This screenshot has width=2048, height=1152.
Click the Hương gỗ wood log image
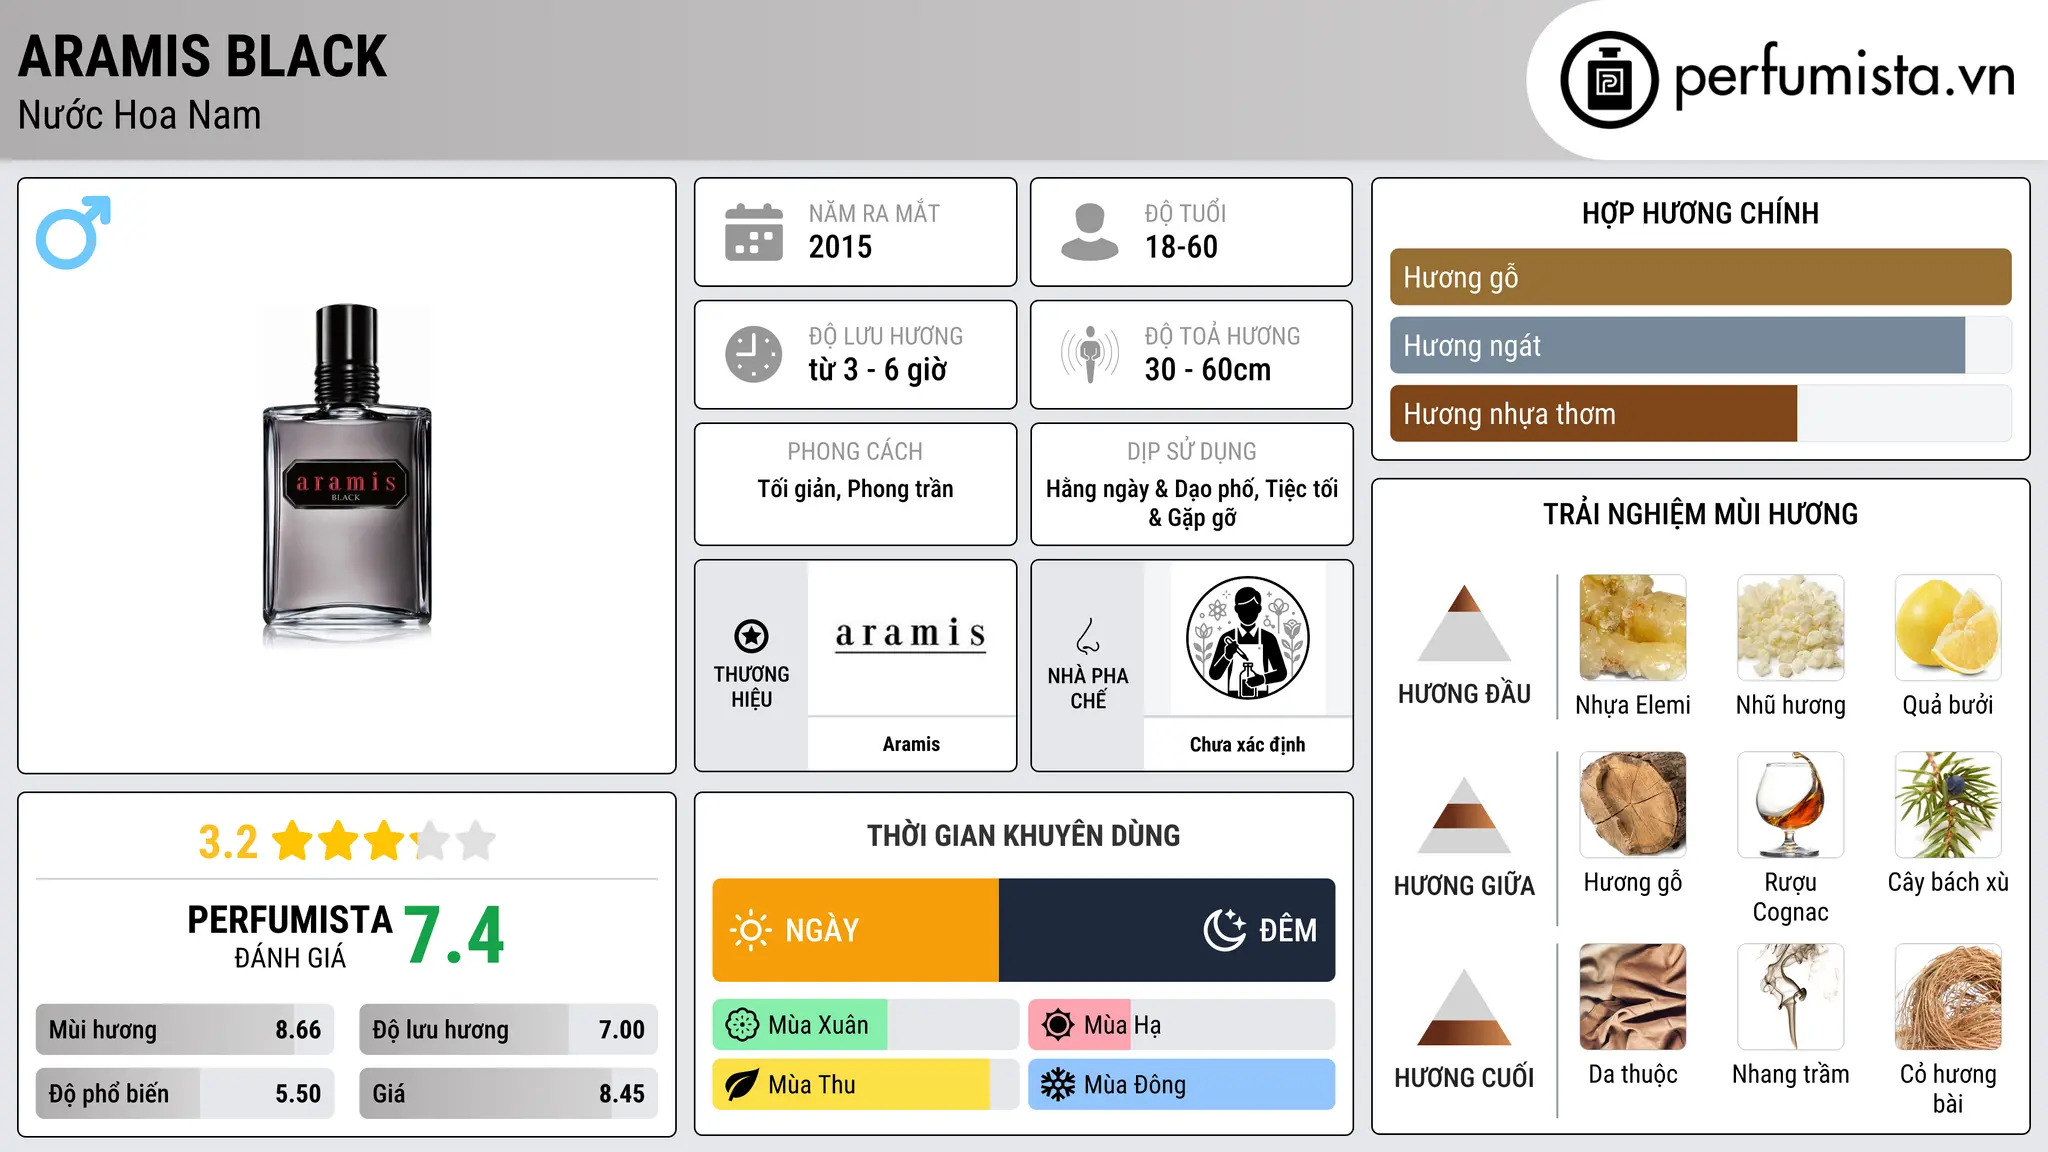[x=1633, y=805]
